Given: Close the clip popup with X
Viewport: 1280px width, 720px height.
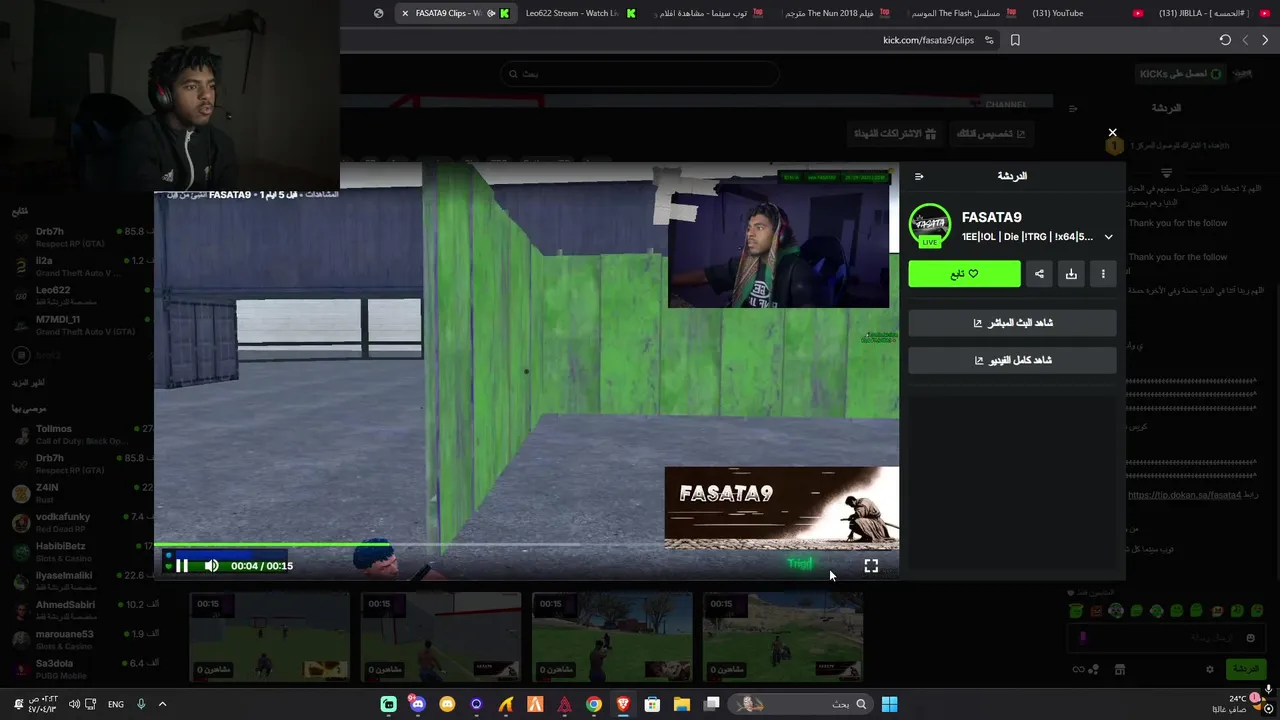Looking at the screenshot, I should pos(1112,132).
